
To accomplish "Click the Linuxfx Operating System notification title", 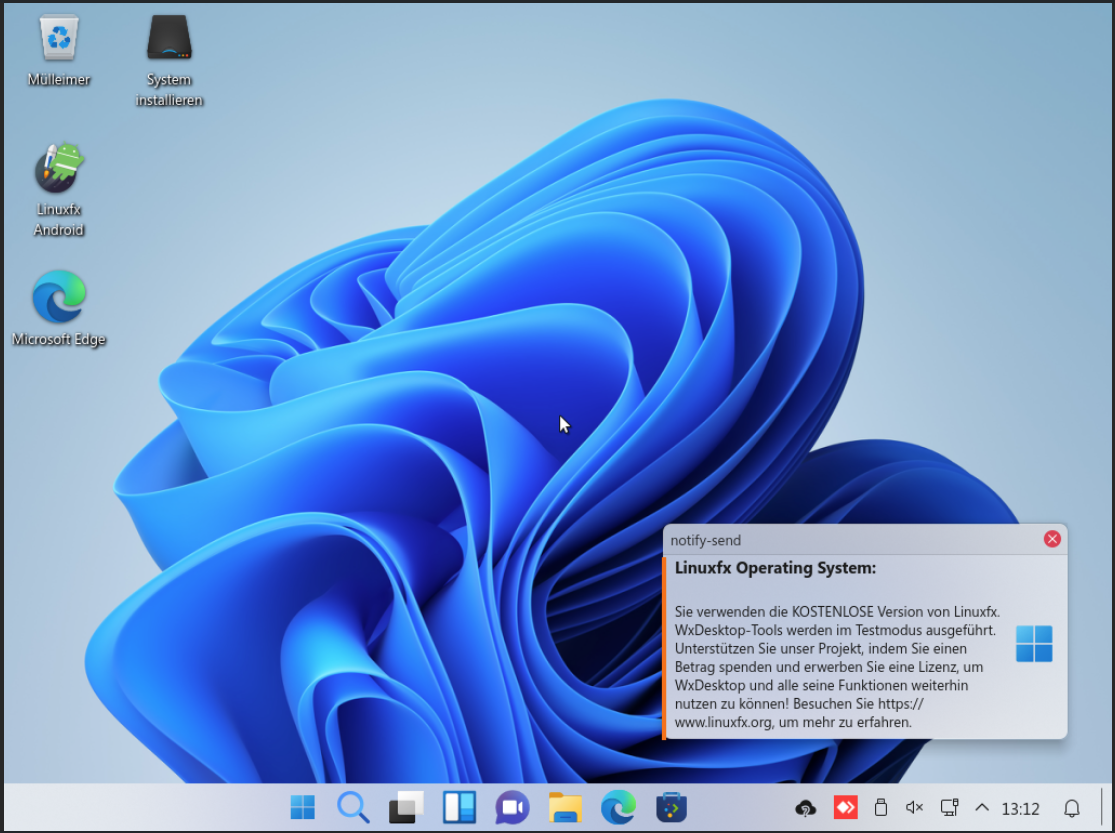I will click(x=775, y=568).
